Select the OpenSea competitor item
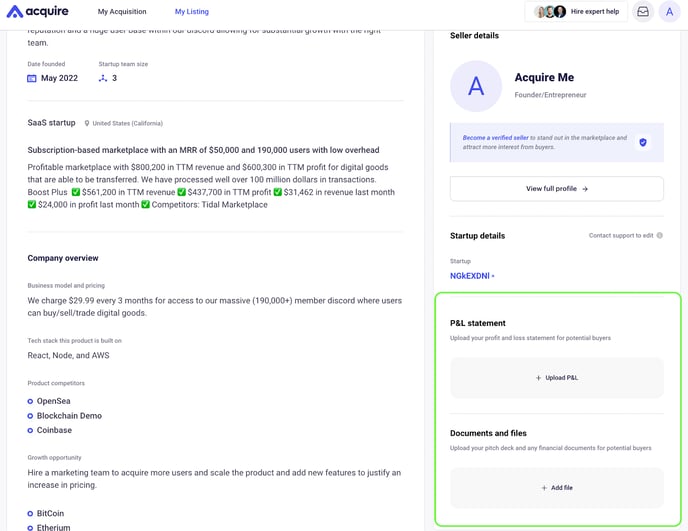The image size is (688, 531). pos(49,401)
